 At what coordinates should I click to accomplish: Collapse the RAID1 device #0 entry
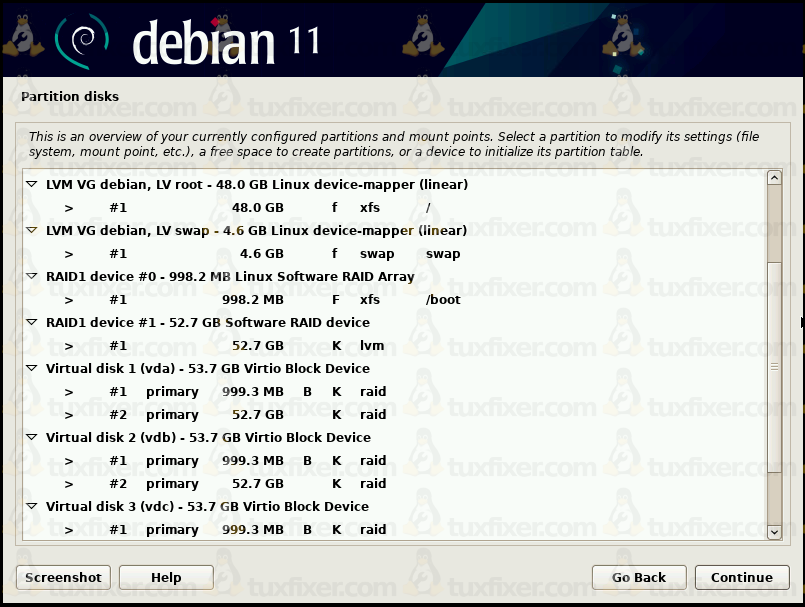coord(32,277)
